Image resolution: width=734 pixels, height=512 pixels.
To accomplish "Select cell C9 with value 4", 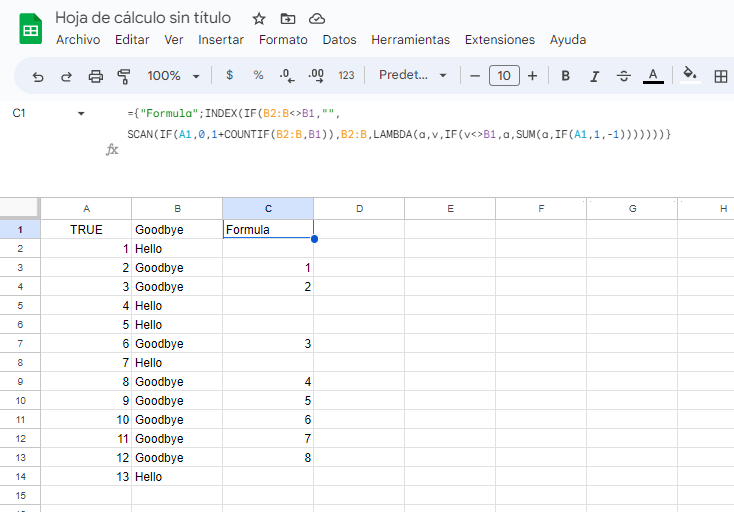I will pos(268,381).
